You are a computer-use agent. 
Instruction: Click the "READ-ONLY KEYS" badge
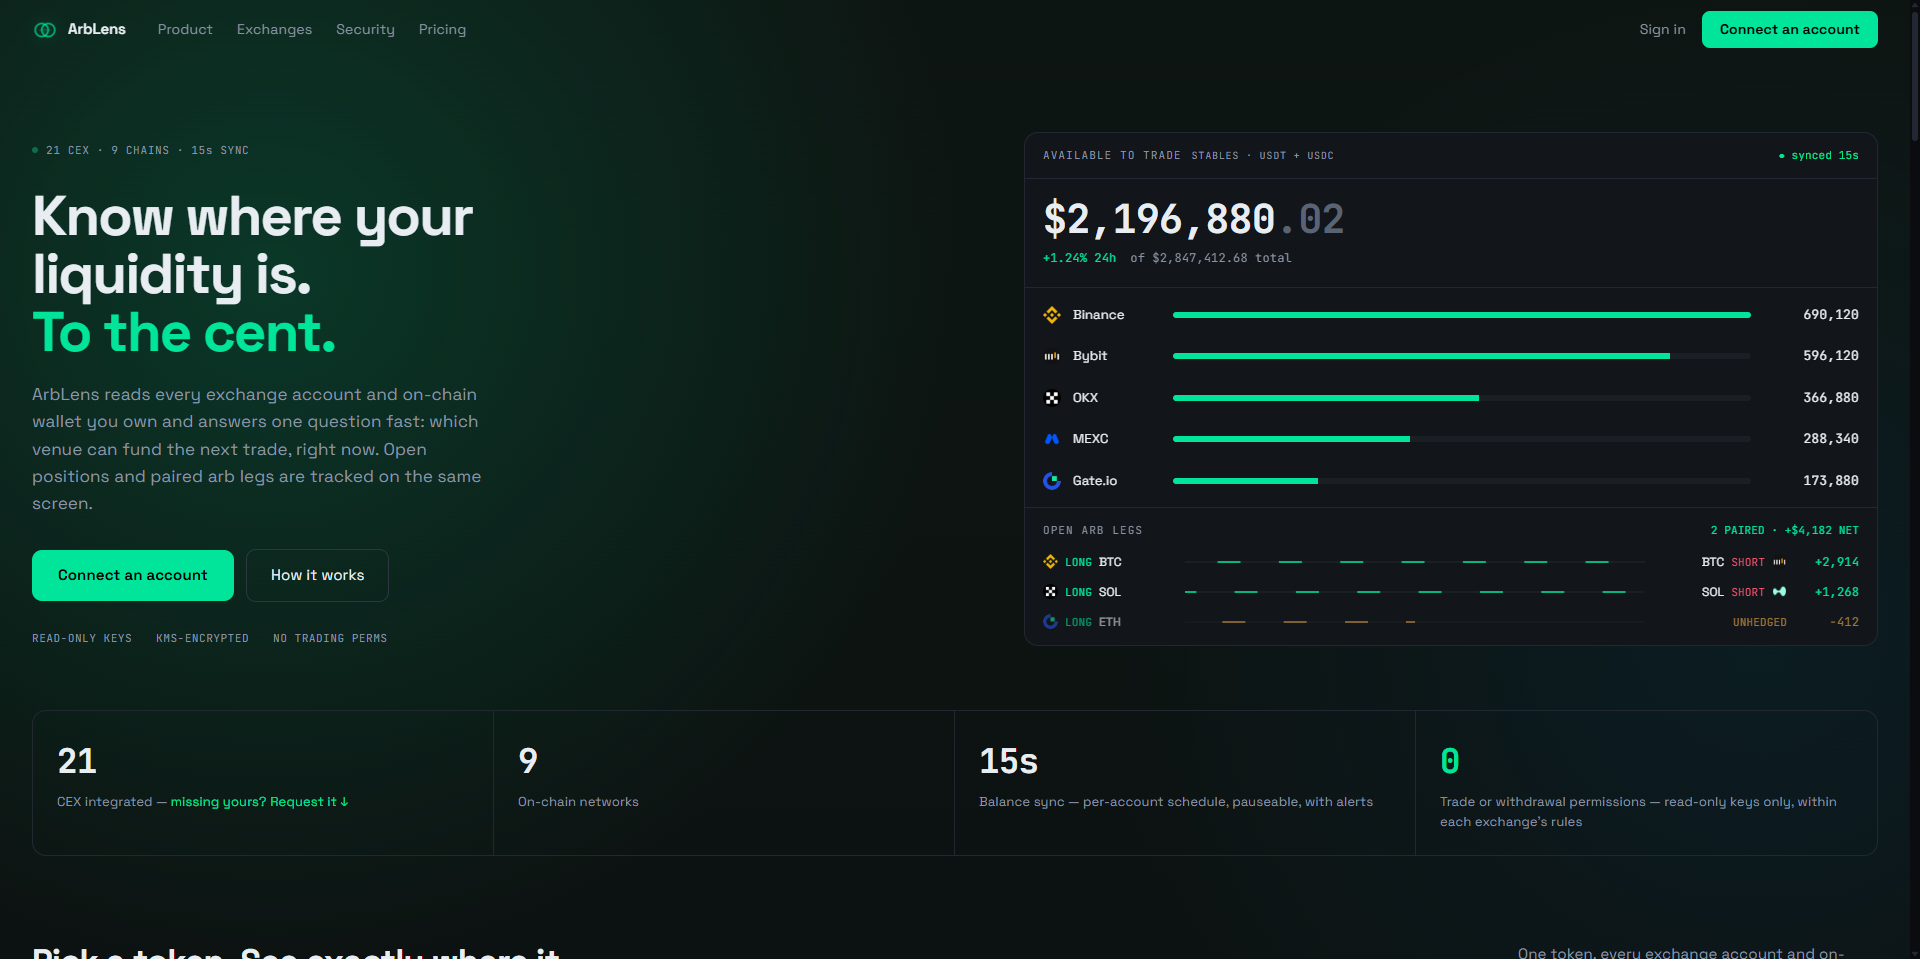(x=82, y=639)
